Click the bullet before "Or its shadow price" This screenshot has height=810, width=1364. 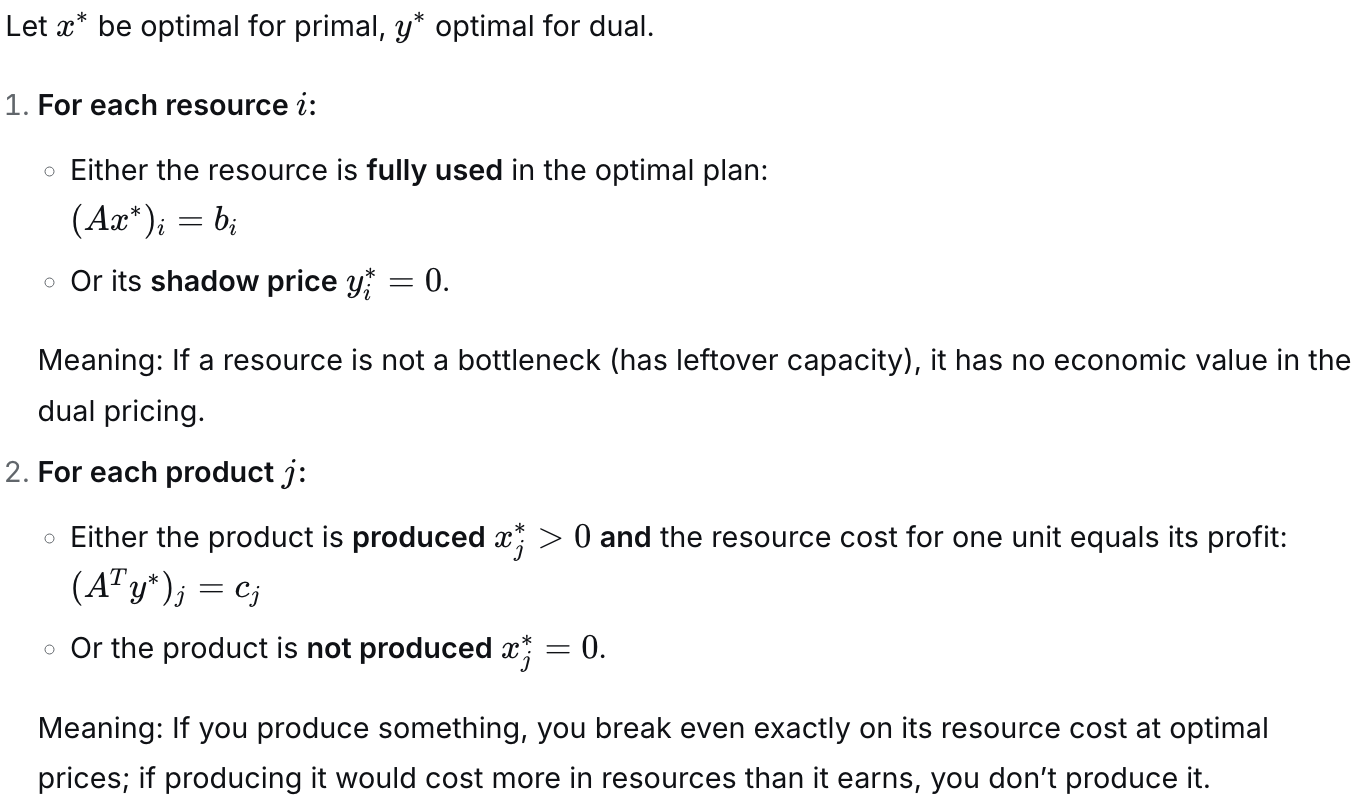[50, 283]
